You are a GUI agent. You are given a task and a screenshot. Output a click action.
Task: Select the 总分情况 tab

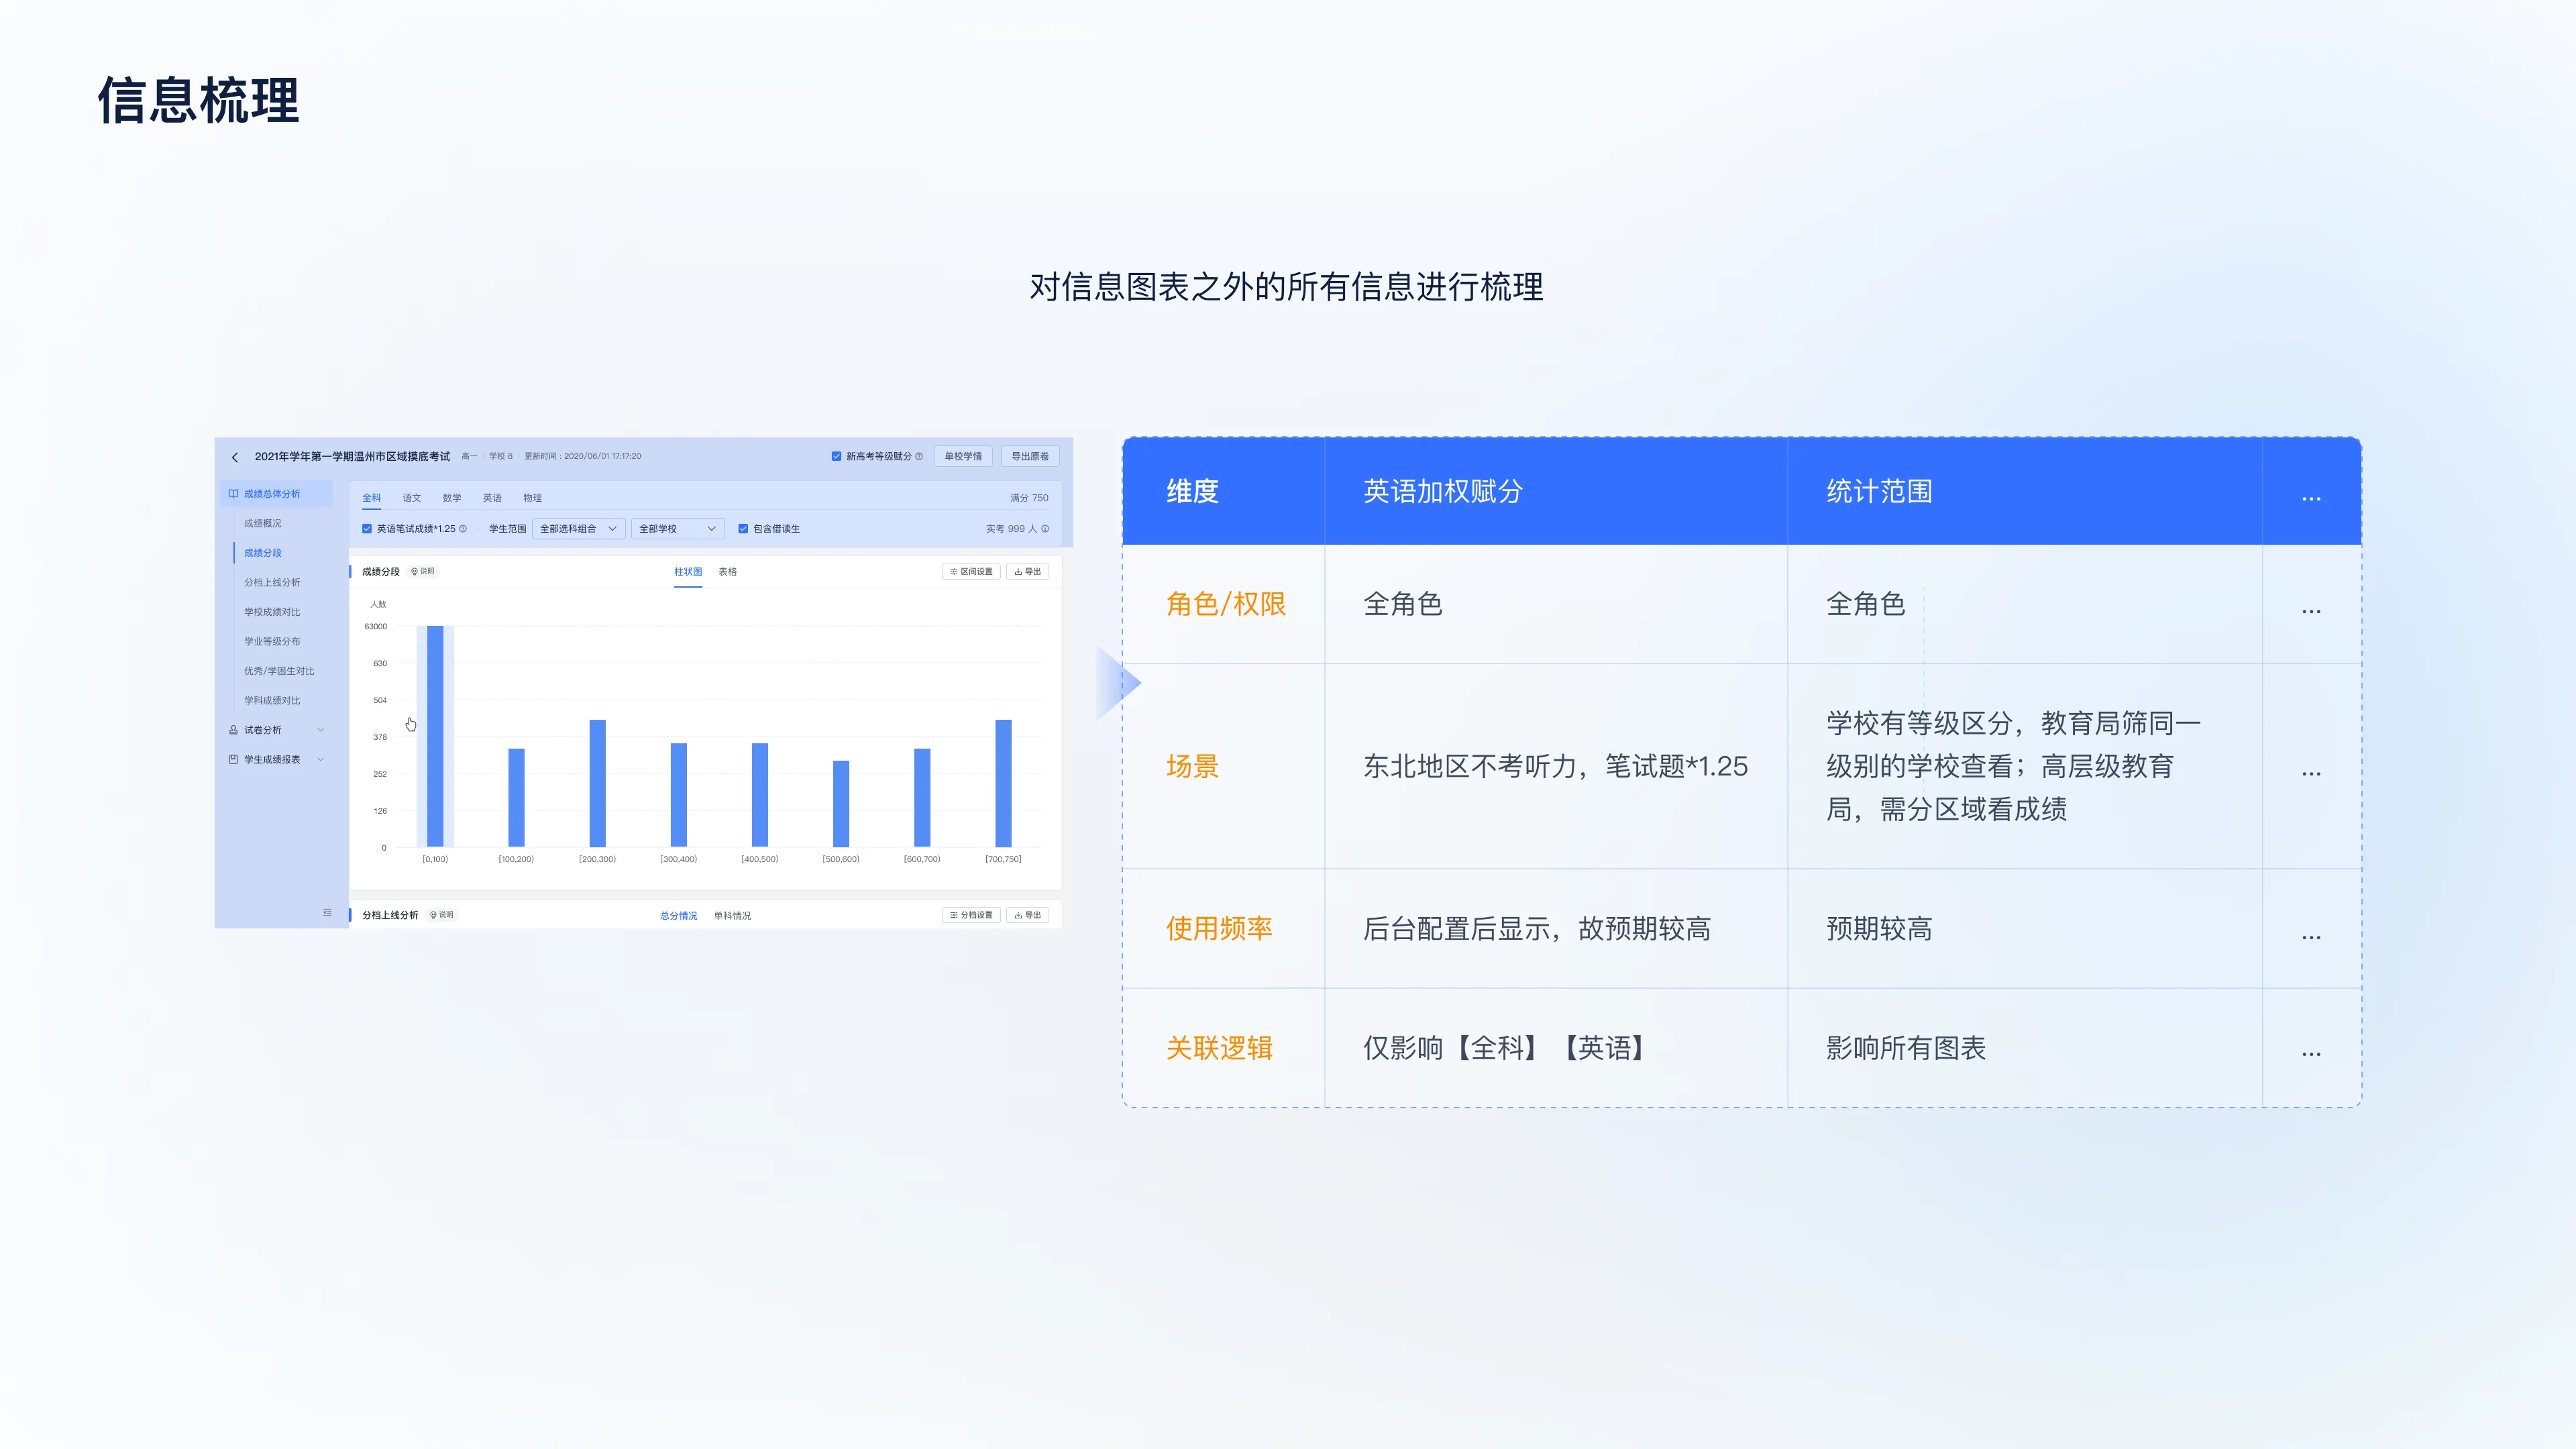[x=678, y=915]
